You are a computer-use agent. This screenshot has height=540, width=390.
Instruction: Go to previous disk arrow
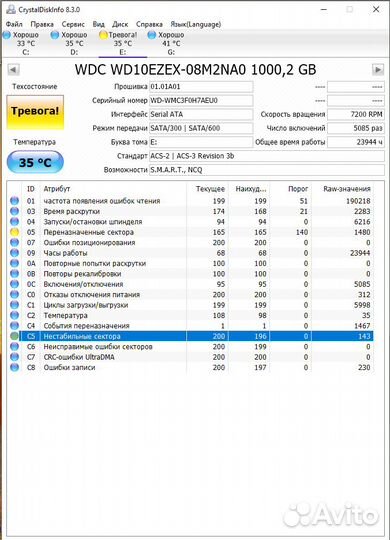[x=13, y=70]
